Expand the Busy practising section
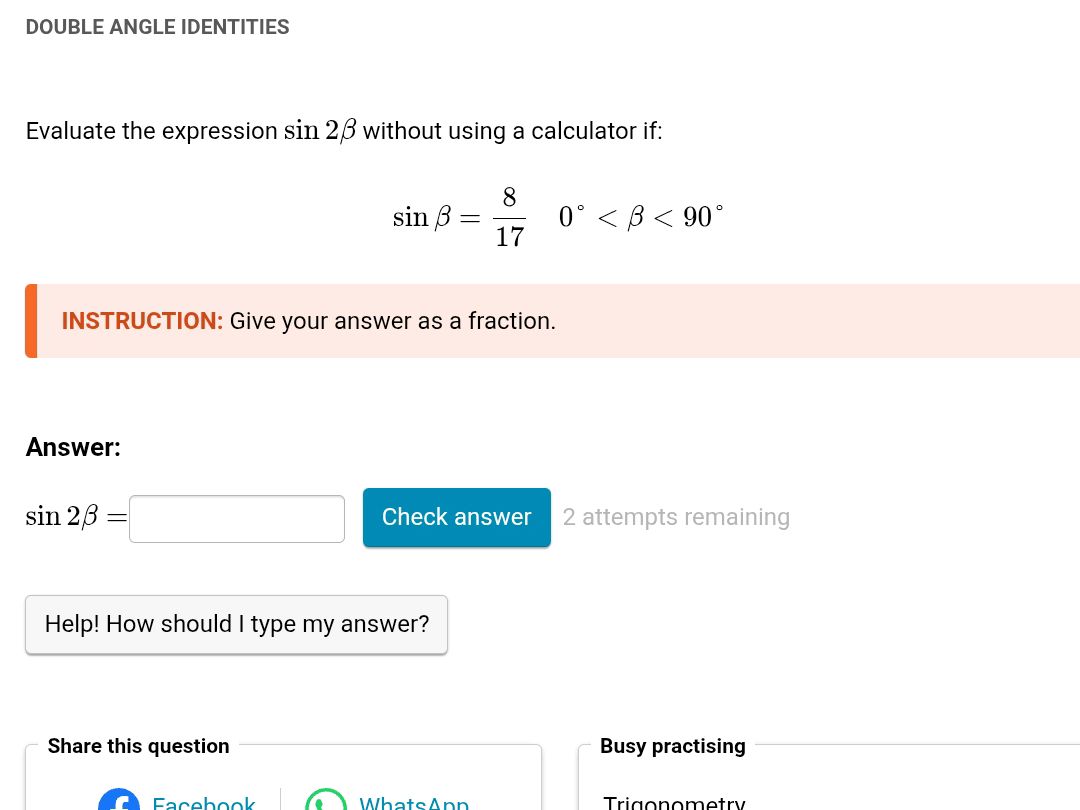This screenshot has width=1080, height=810. click(672, 746)
